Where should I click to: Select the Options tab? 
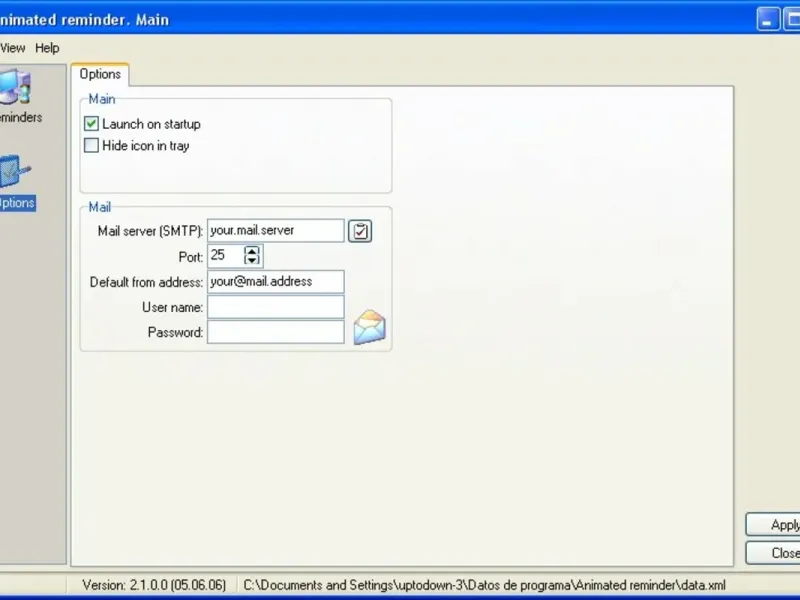tap(100, 74)
